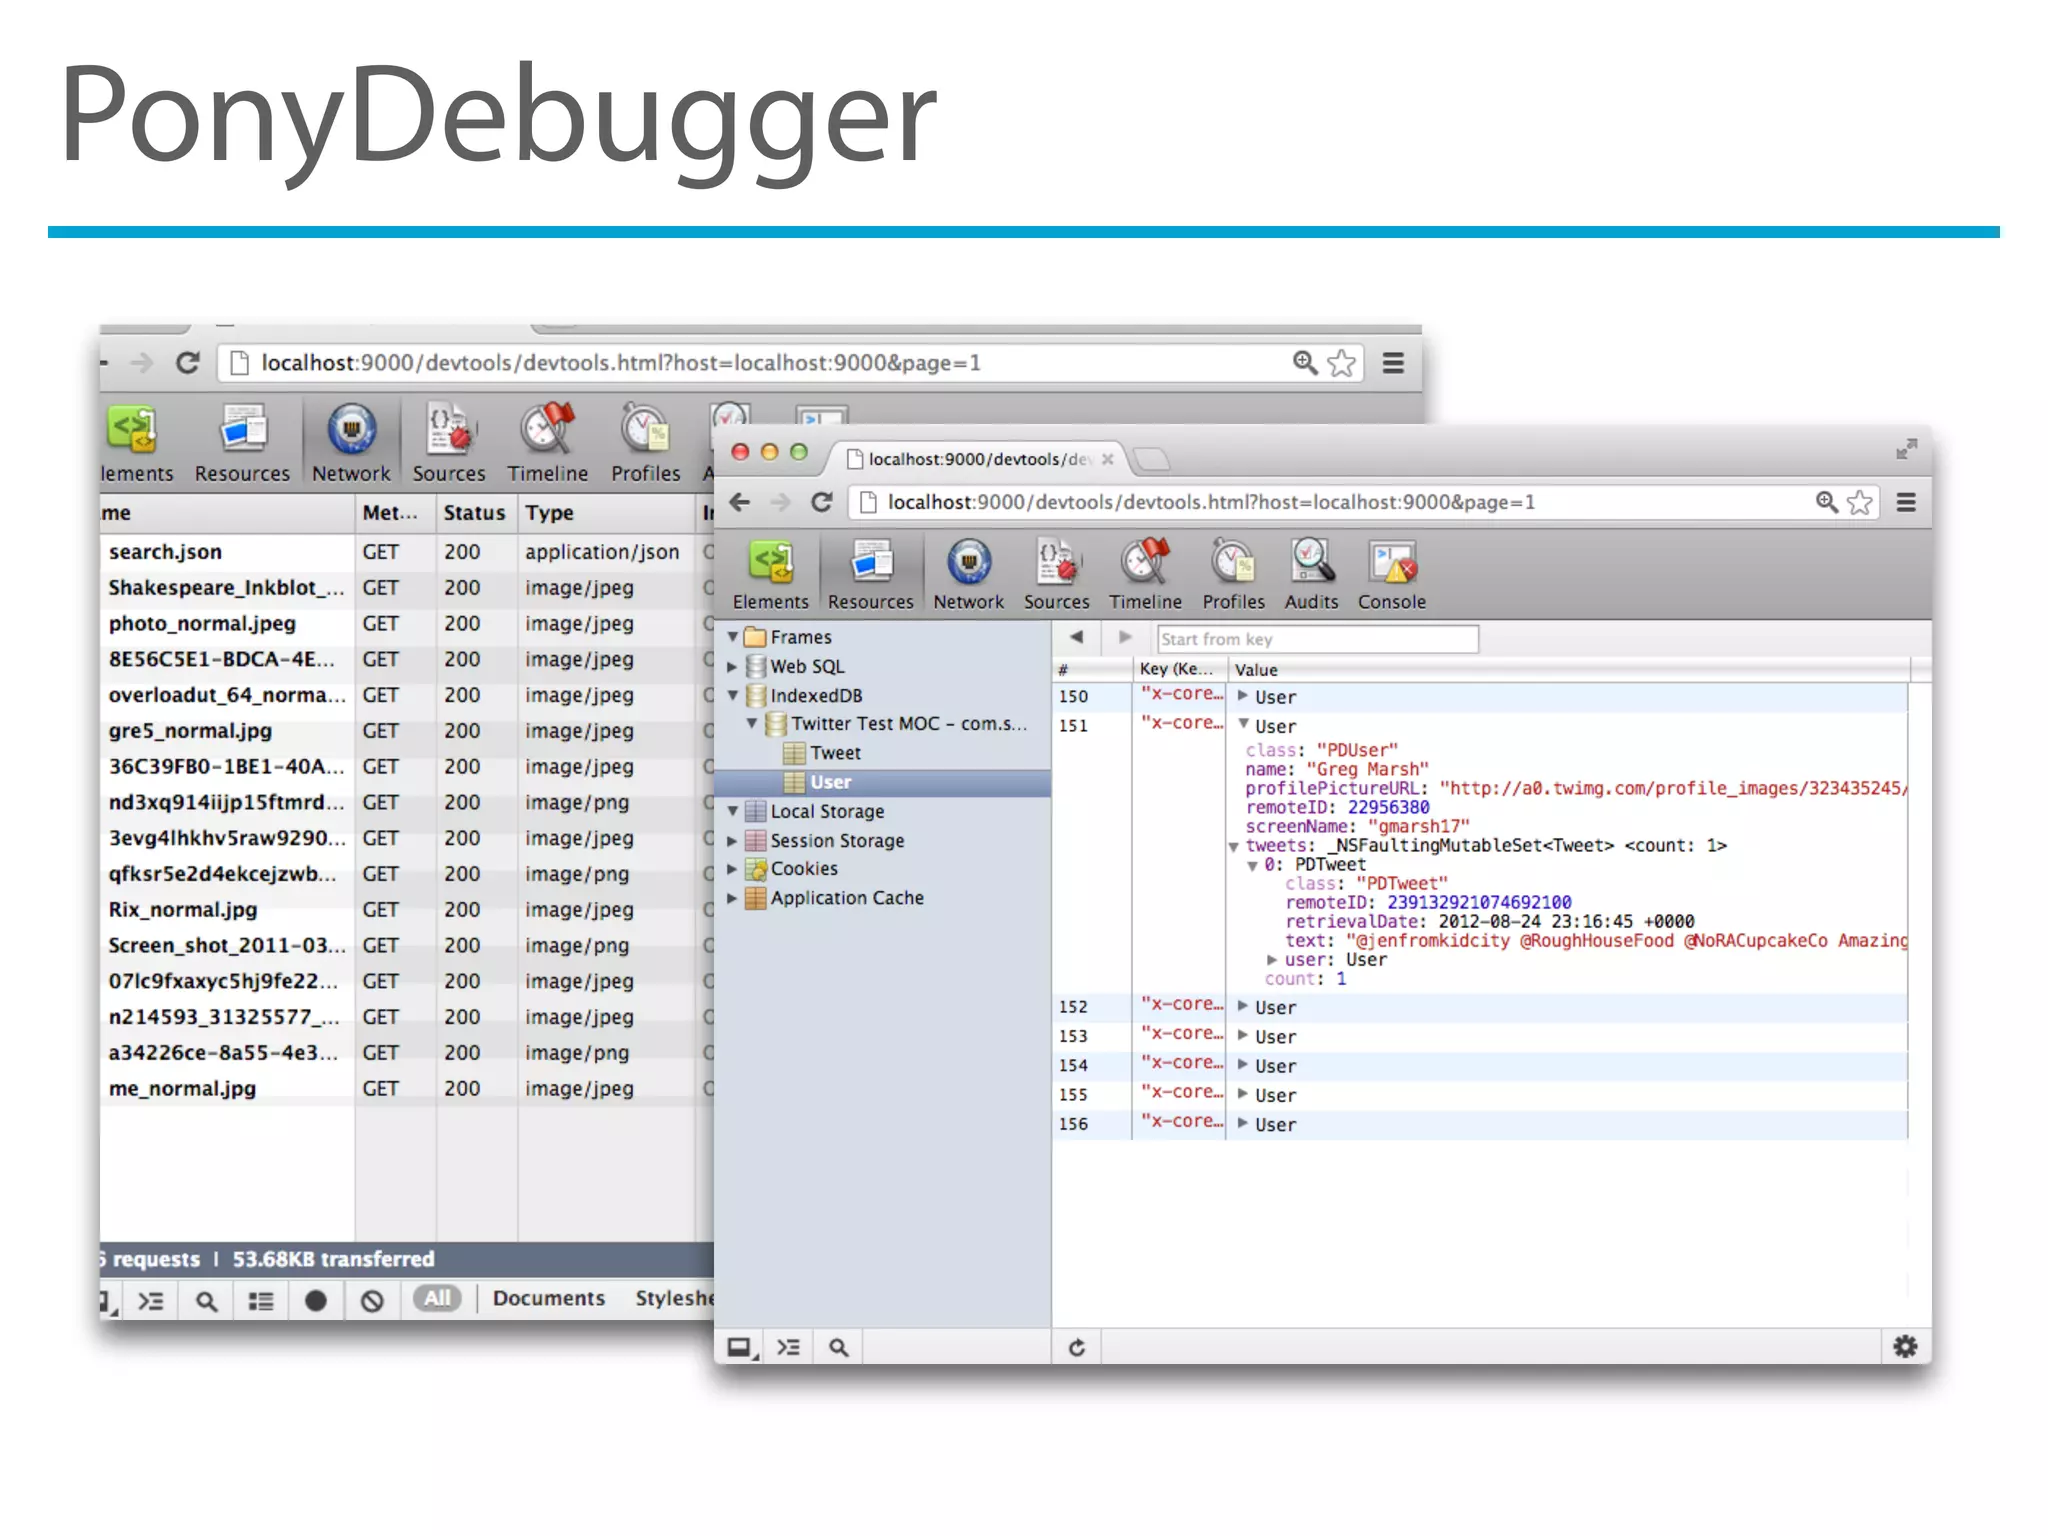Screen dimensions: 2048x1536
Task: Collapse the tweets property disclosure
Action: (x=1234, y=846)
